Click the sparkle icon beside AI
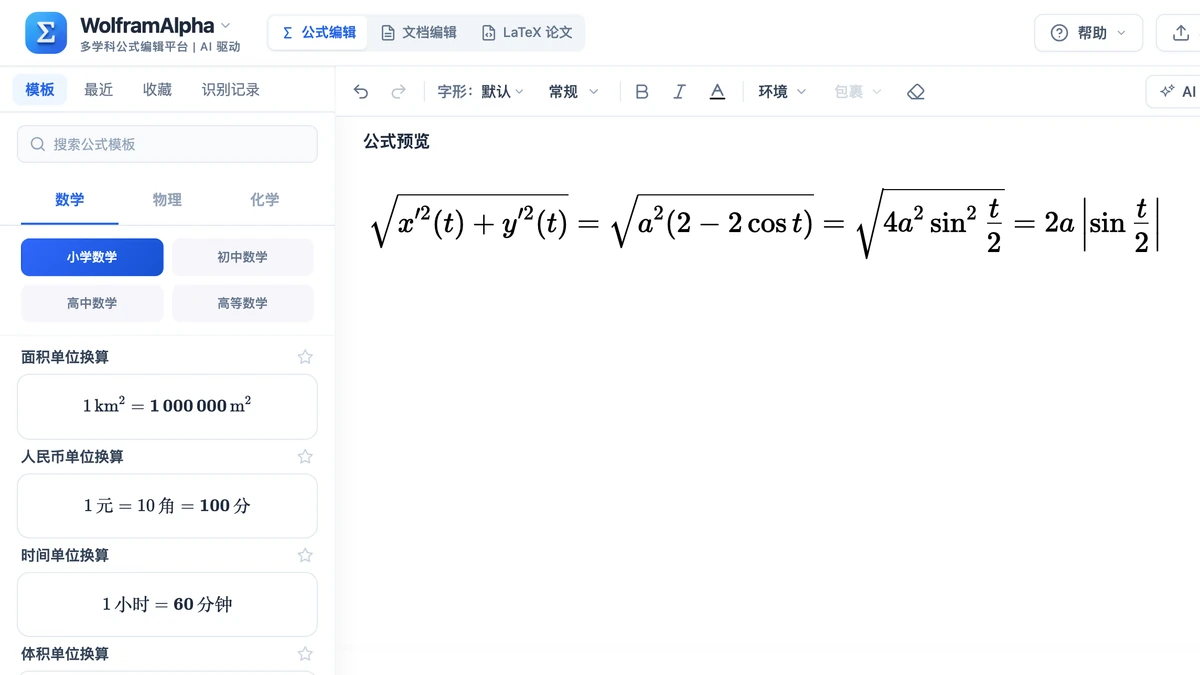Screen dimensions: 1200x675 click(x=1166, y=91)
